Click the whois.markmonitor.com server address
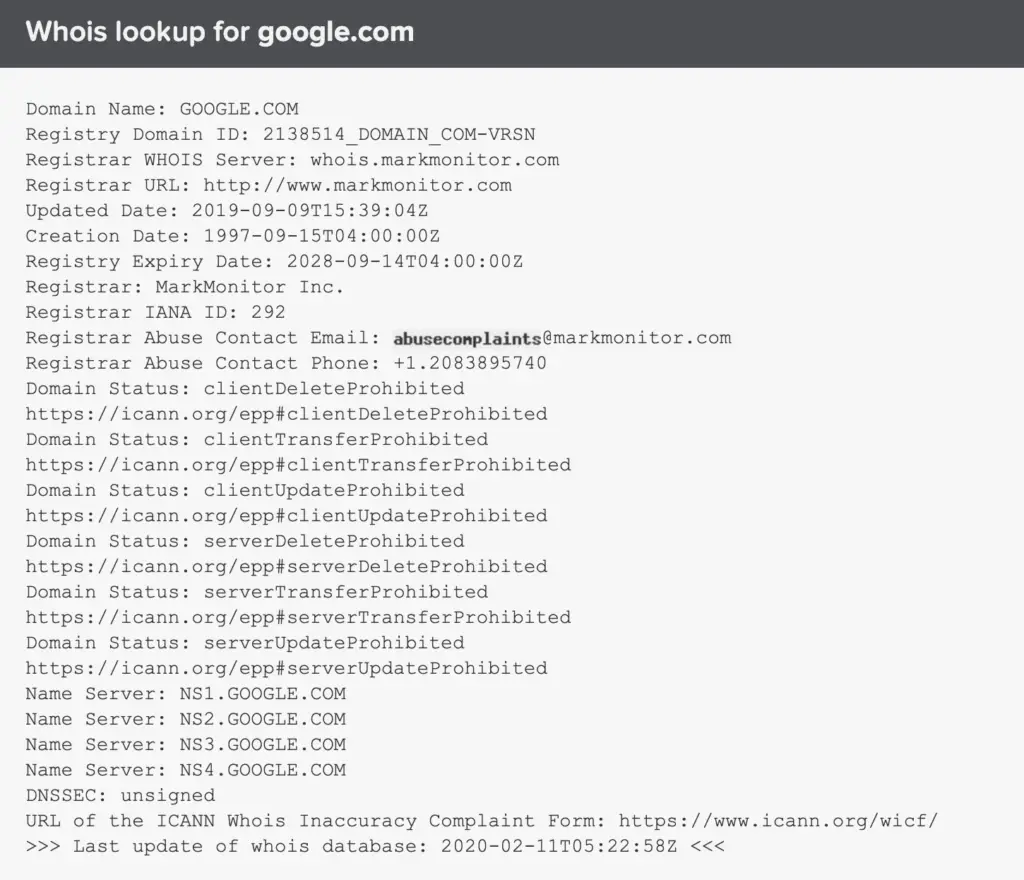1024x880 pixels. 434,160
